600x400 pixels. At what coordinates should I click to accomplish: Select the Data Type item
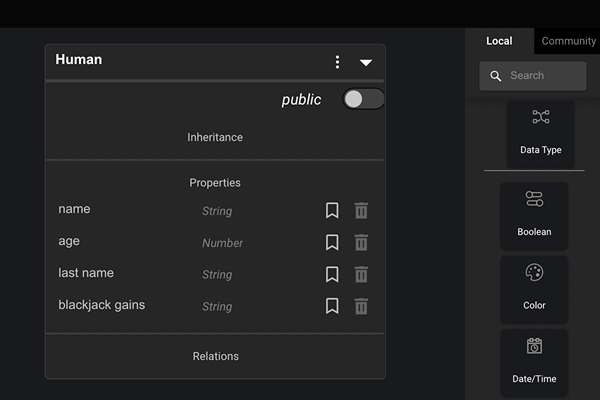pos(541,133)
